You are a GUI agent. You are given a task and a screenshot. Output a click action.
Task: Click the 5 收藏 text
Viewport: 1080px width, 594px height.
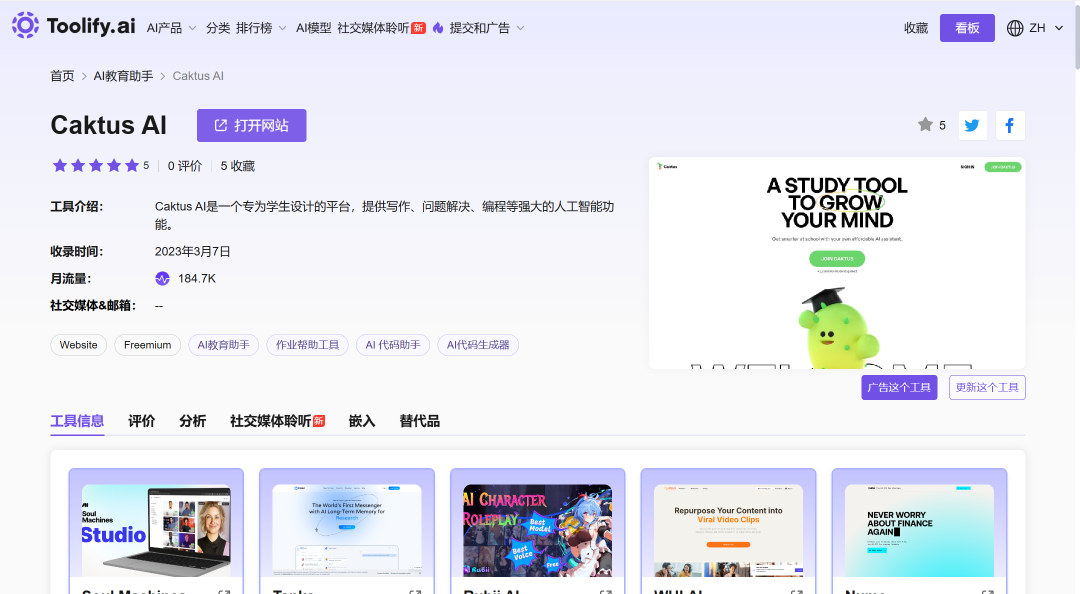[x=238, y=166]
